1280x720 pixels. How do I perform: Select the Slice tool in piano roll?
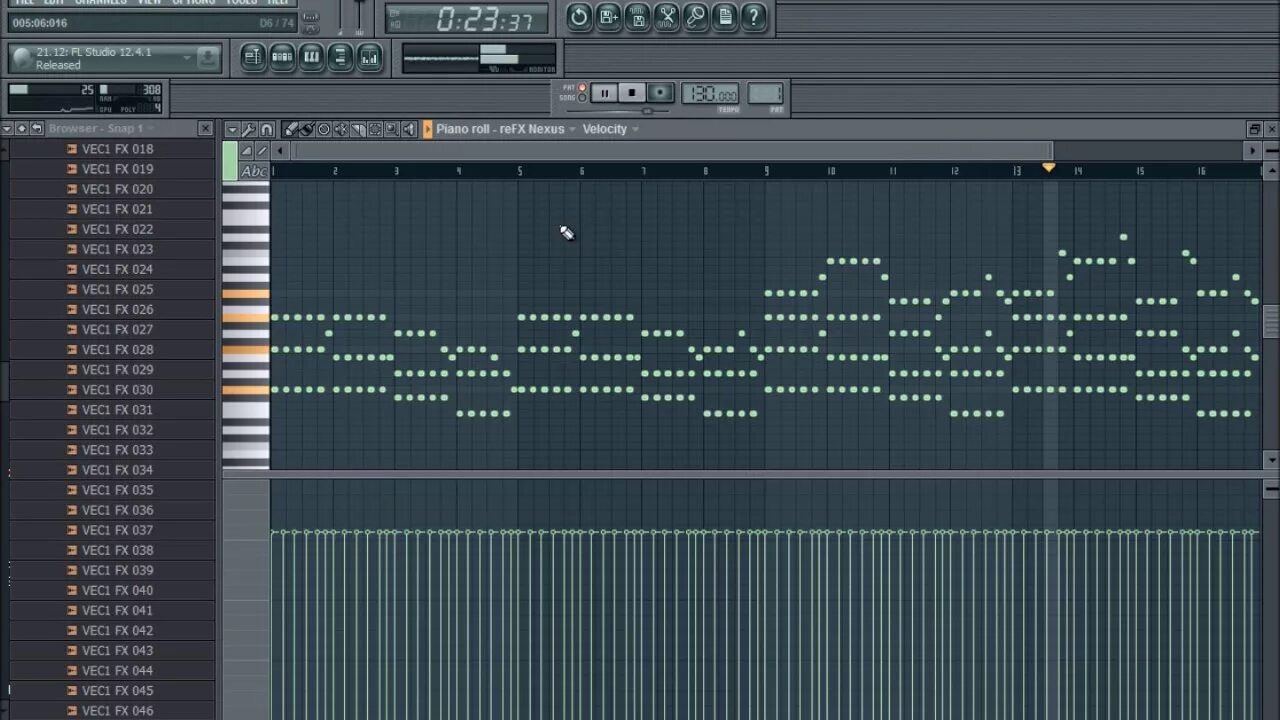click(358, 129)
